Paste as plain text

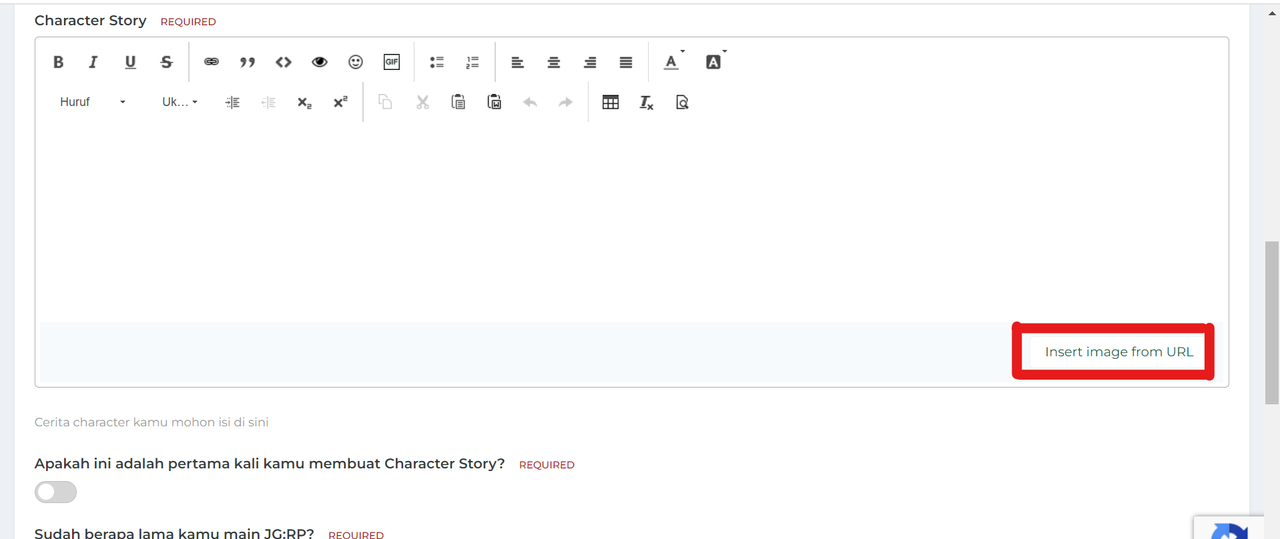(x=458, y=102)
